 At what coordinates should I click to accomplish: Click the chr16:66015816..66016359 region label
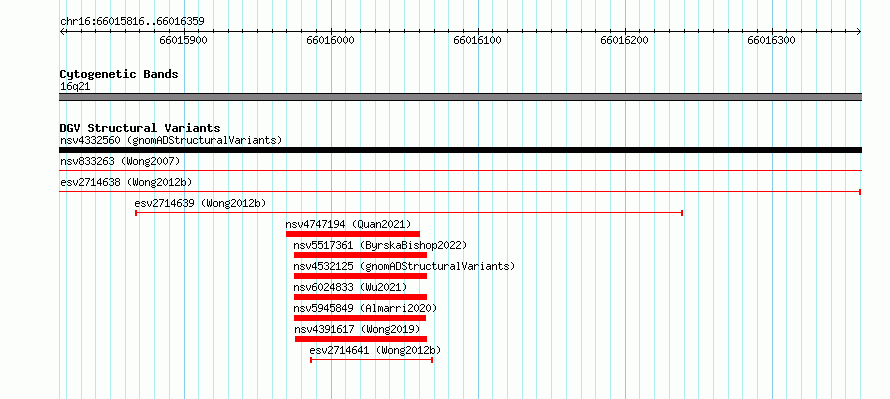pyautogui.click(x=132, y=22)
